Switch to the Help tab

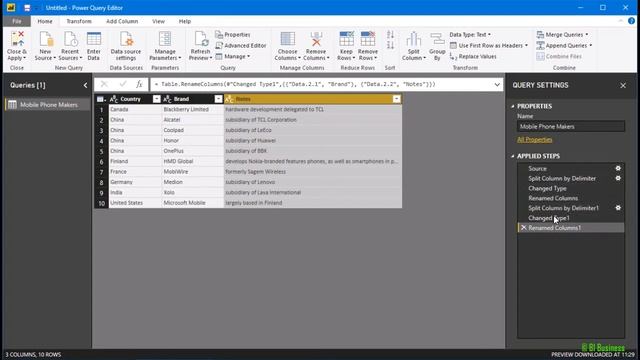pos(184,21)
